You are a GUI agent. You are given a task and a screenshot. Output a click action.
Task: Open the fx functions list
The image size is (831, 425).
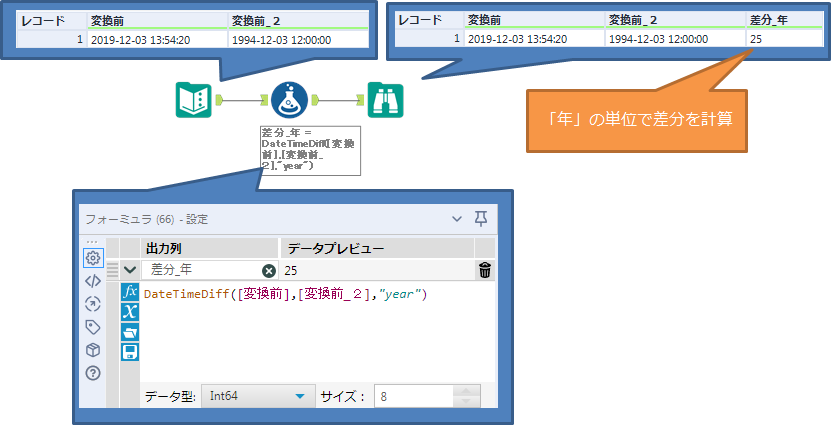[130, 292]
